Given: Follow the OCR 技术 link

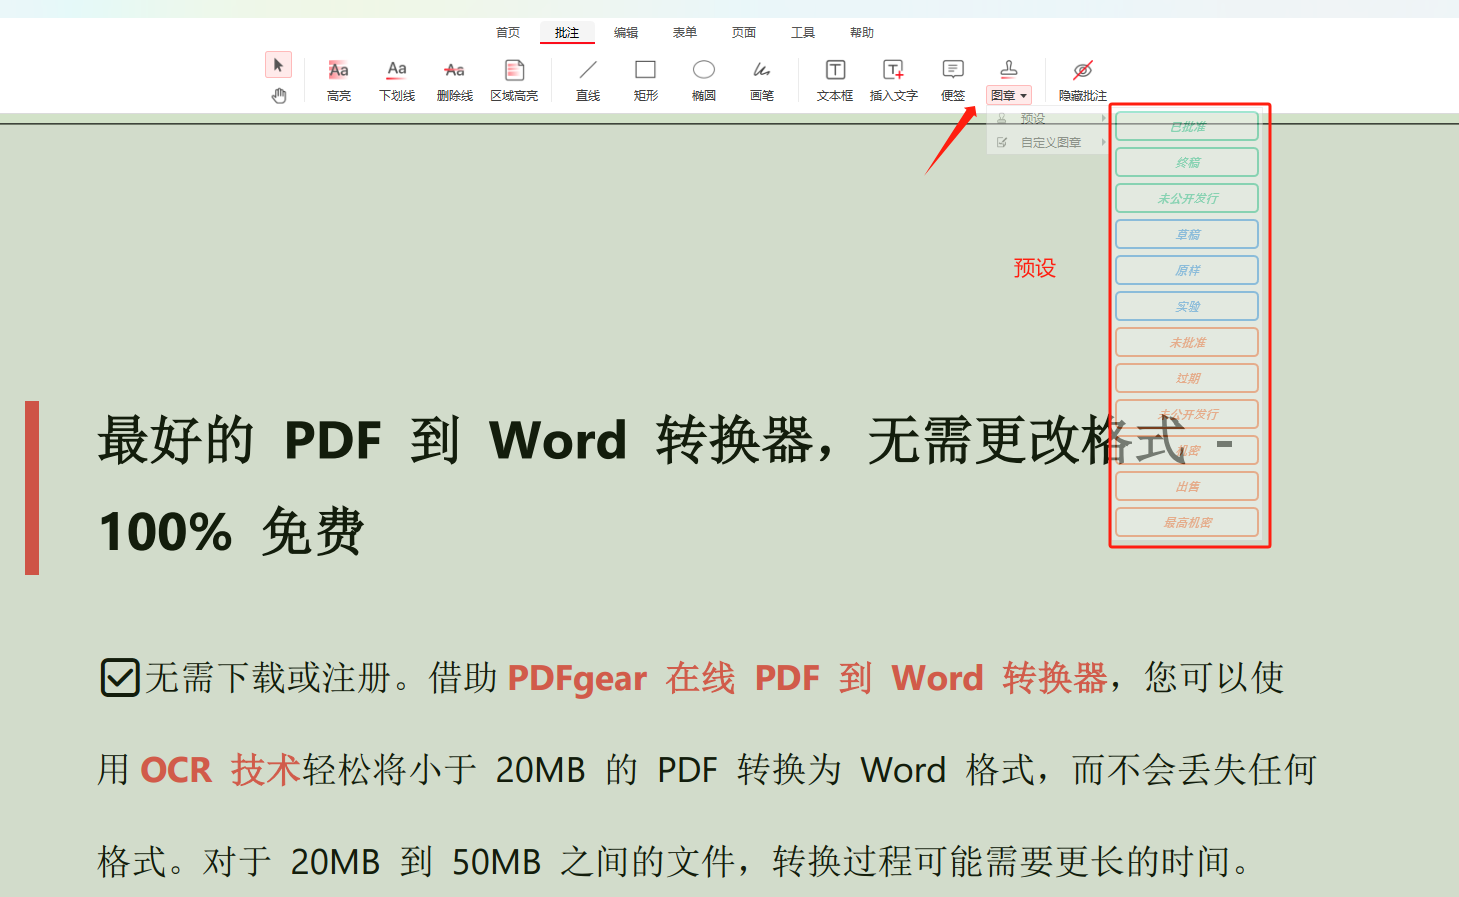Looking at the screenshot, I should click(x=220, y=770).
